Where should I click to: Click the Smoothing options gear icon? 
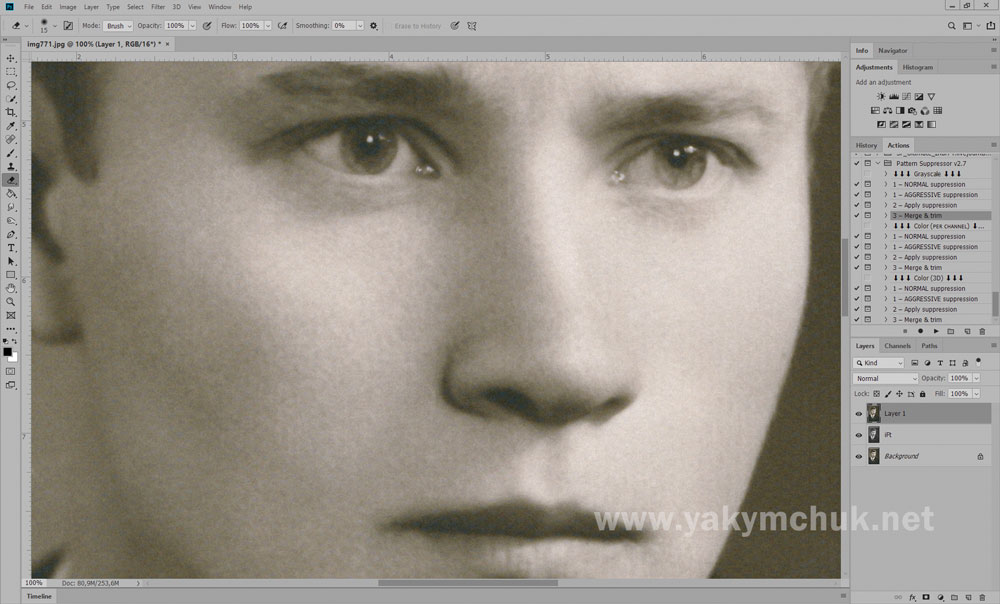(x=374, y=26)
